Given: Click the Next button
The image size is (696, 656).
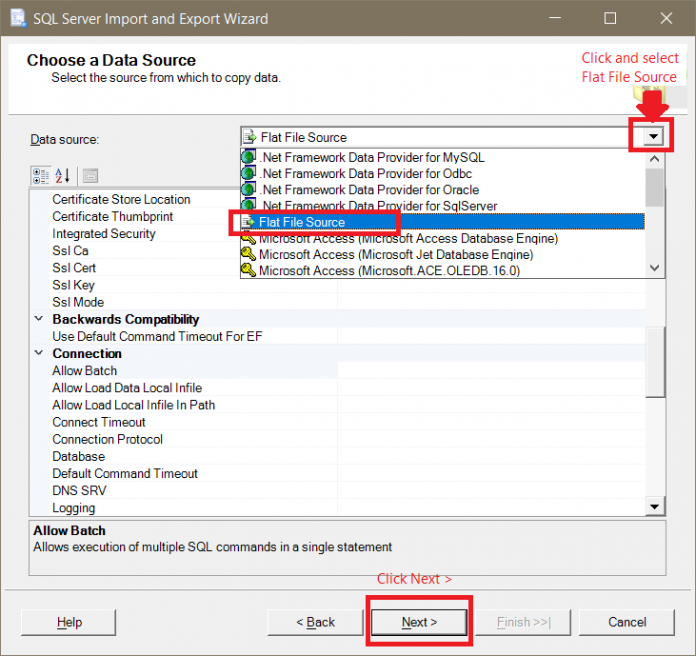Looking at the screenshot, I should (419, 622).
